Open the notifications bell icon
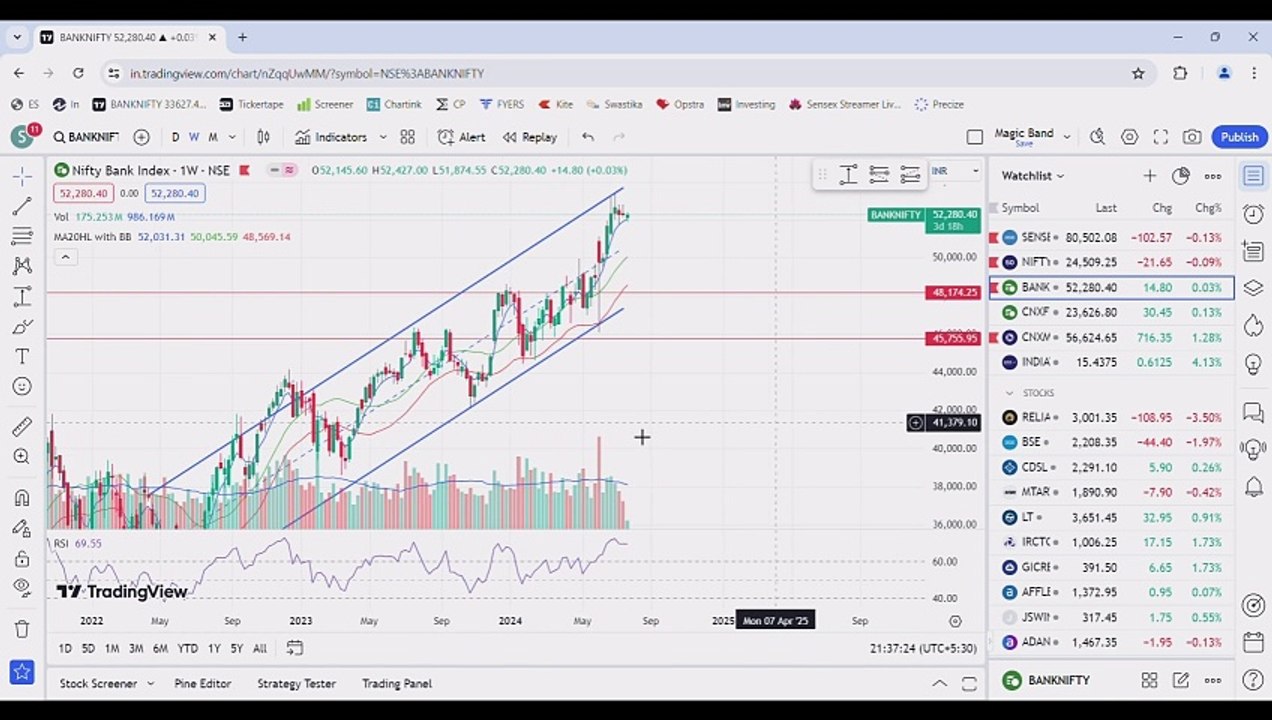Viewport: 1272px width, 720px height. [1253, 487]
